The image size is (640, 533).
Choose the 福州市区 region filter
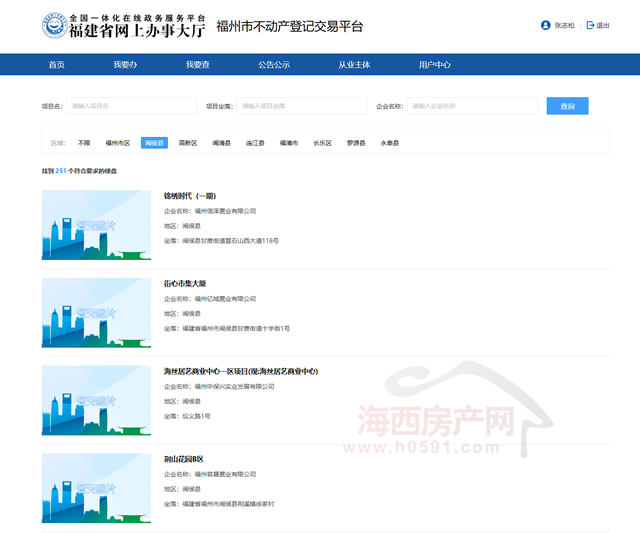118,143
